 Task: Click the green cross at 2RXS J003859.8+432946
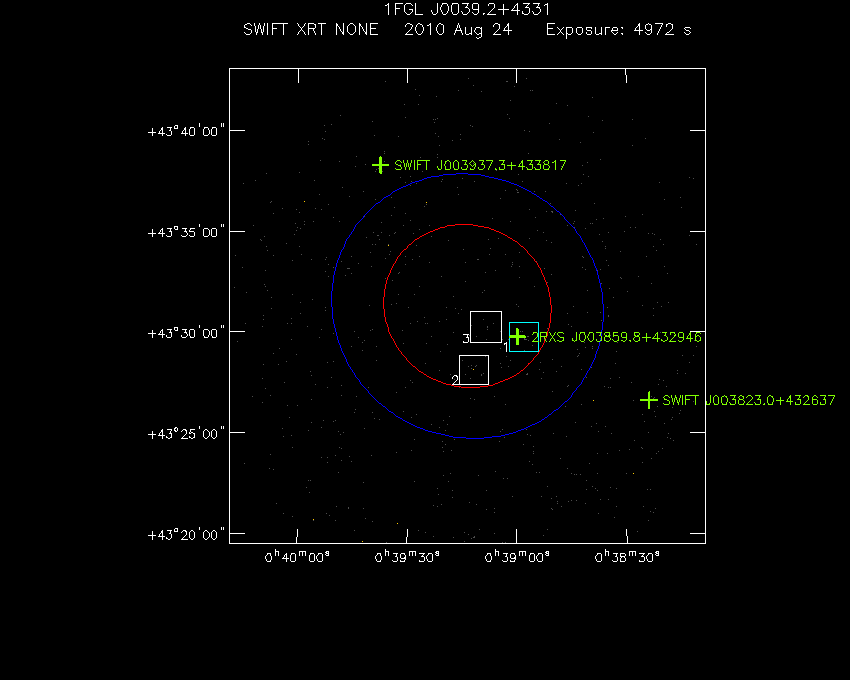tap(518, 337)
